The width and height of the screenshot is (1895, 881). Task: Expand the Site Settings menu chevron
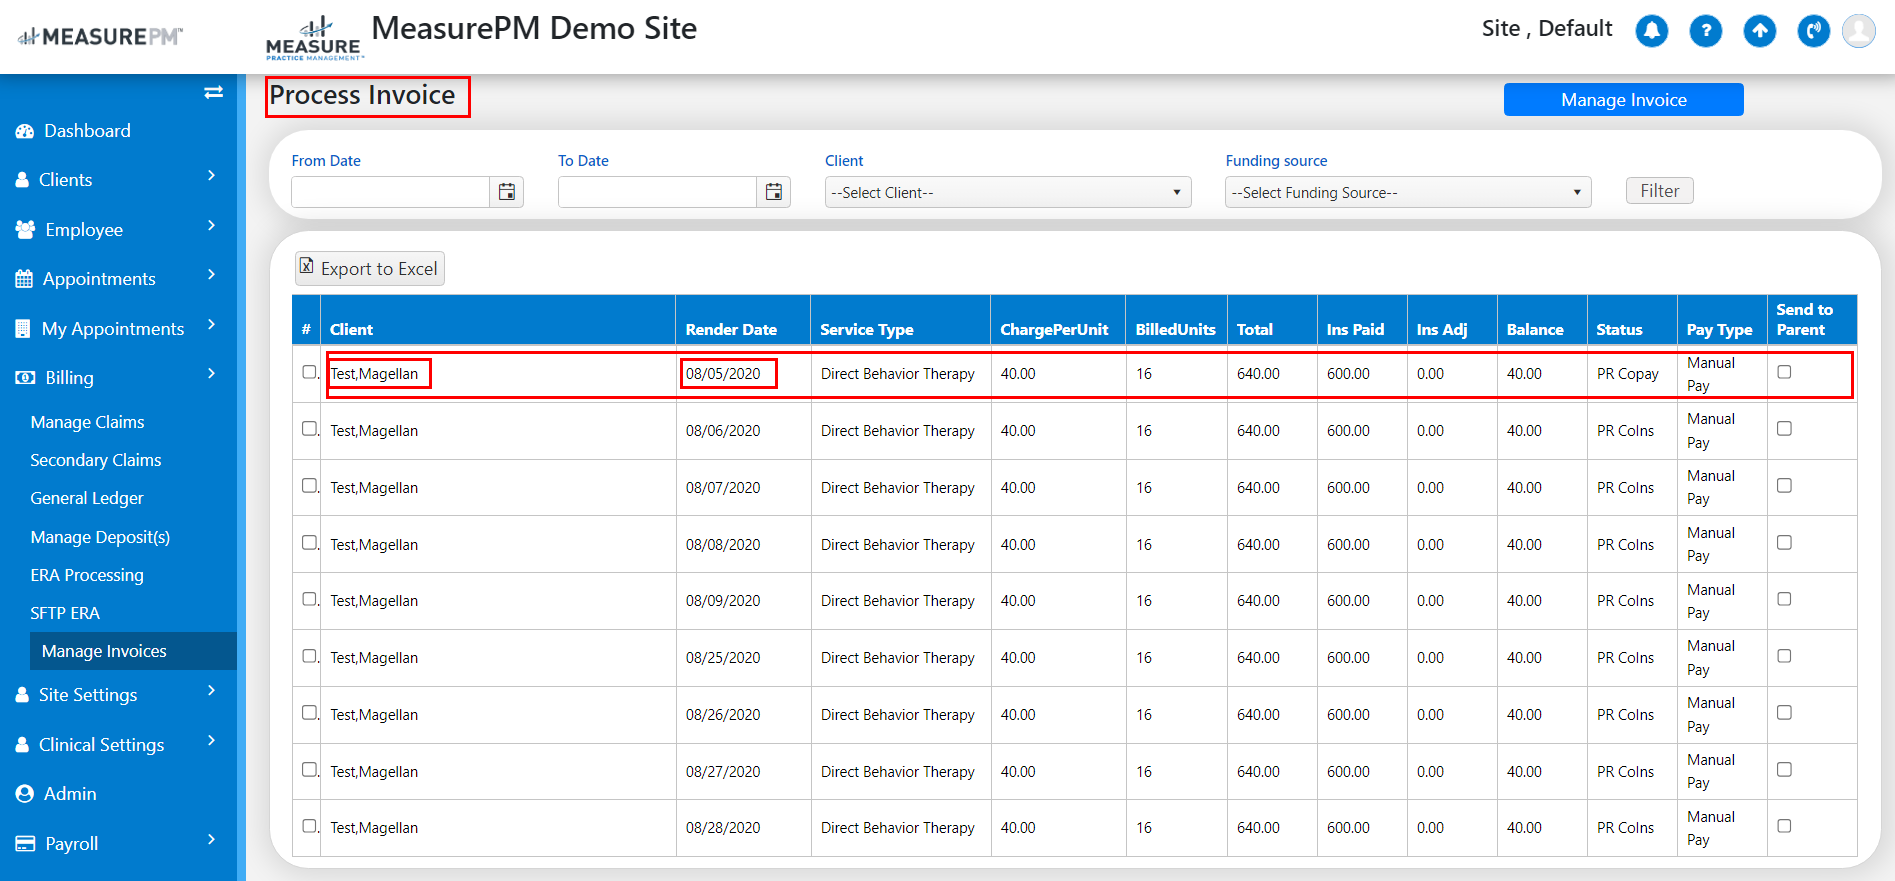coord(211,691)
